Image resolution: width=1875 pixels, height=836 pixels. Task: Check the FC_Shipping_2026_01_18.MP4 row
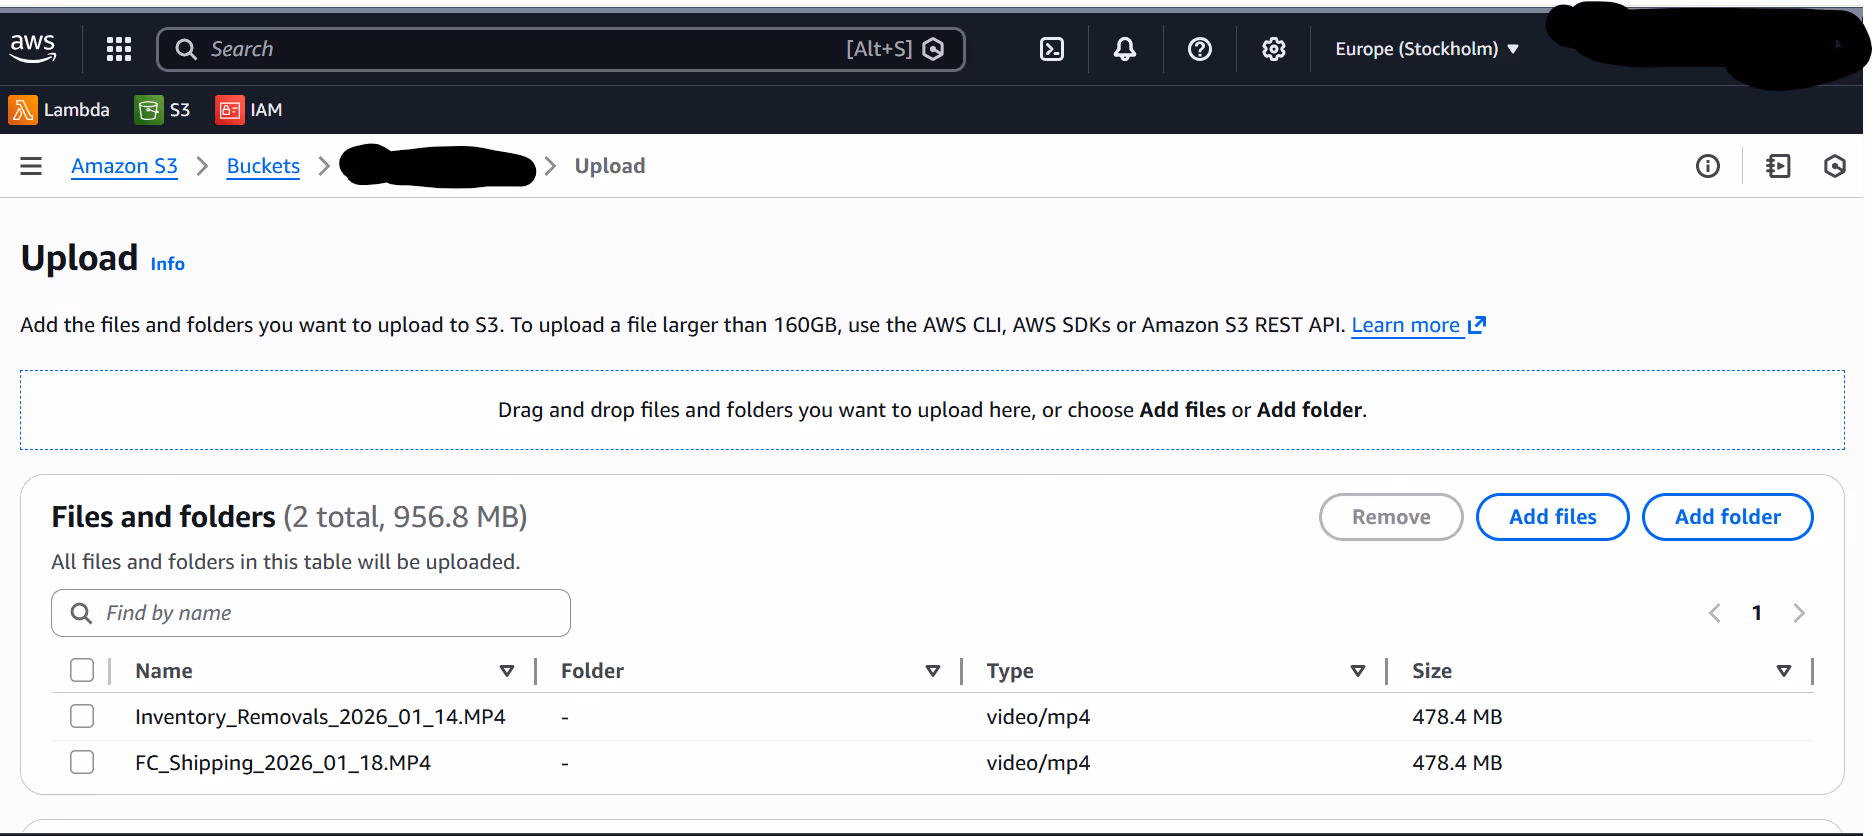point(82,762)
